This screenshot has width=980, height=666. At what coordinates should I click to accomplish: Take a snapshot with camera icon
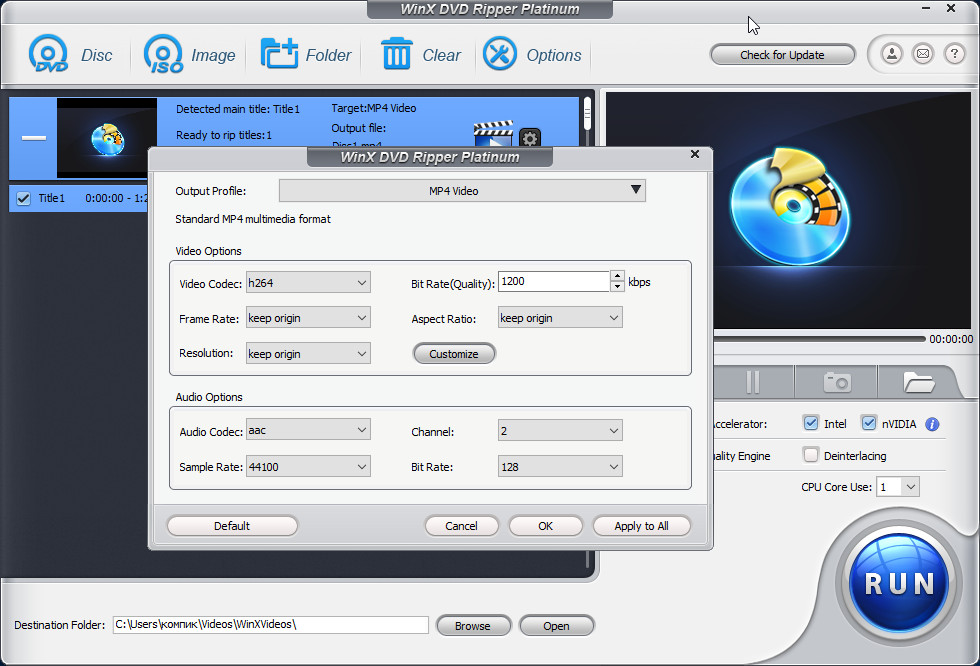(x=837, y=382)
